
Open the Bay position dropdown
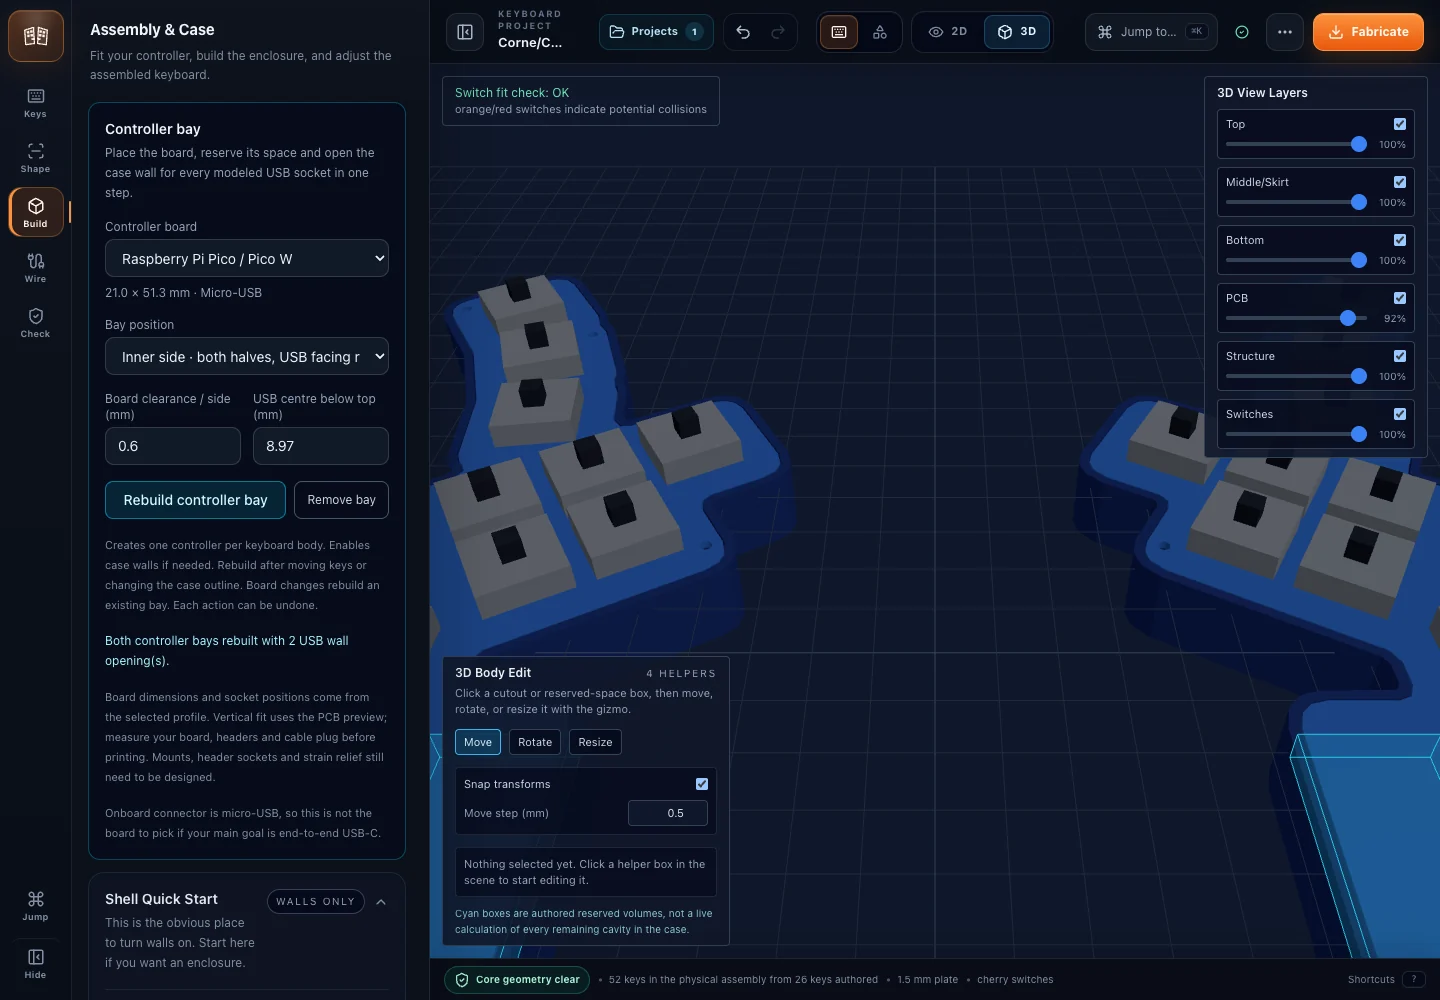247,357
